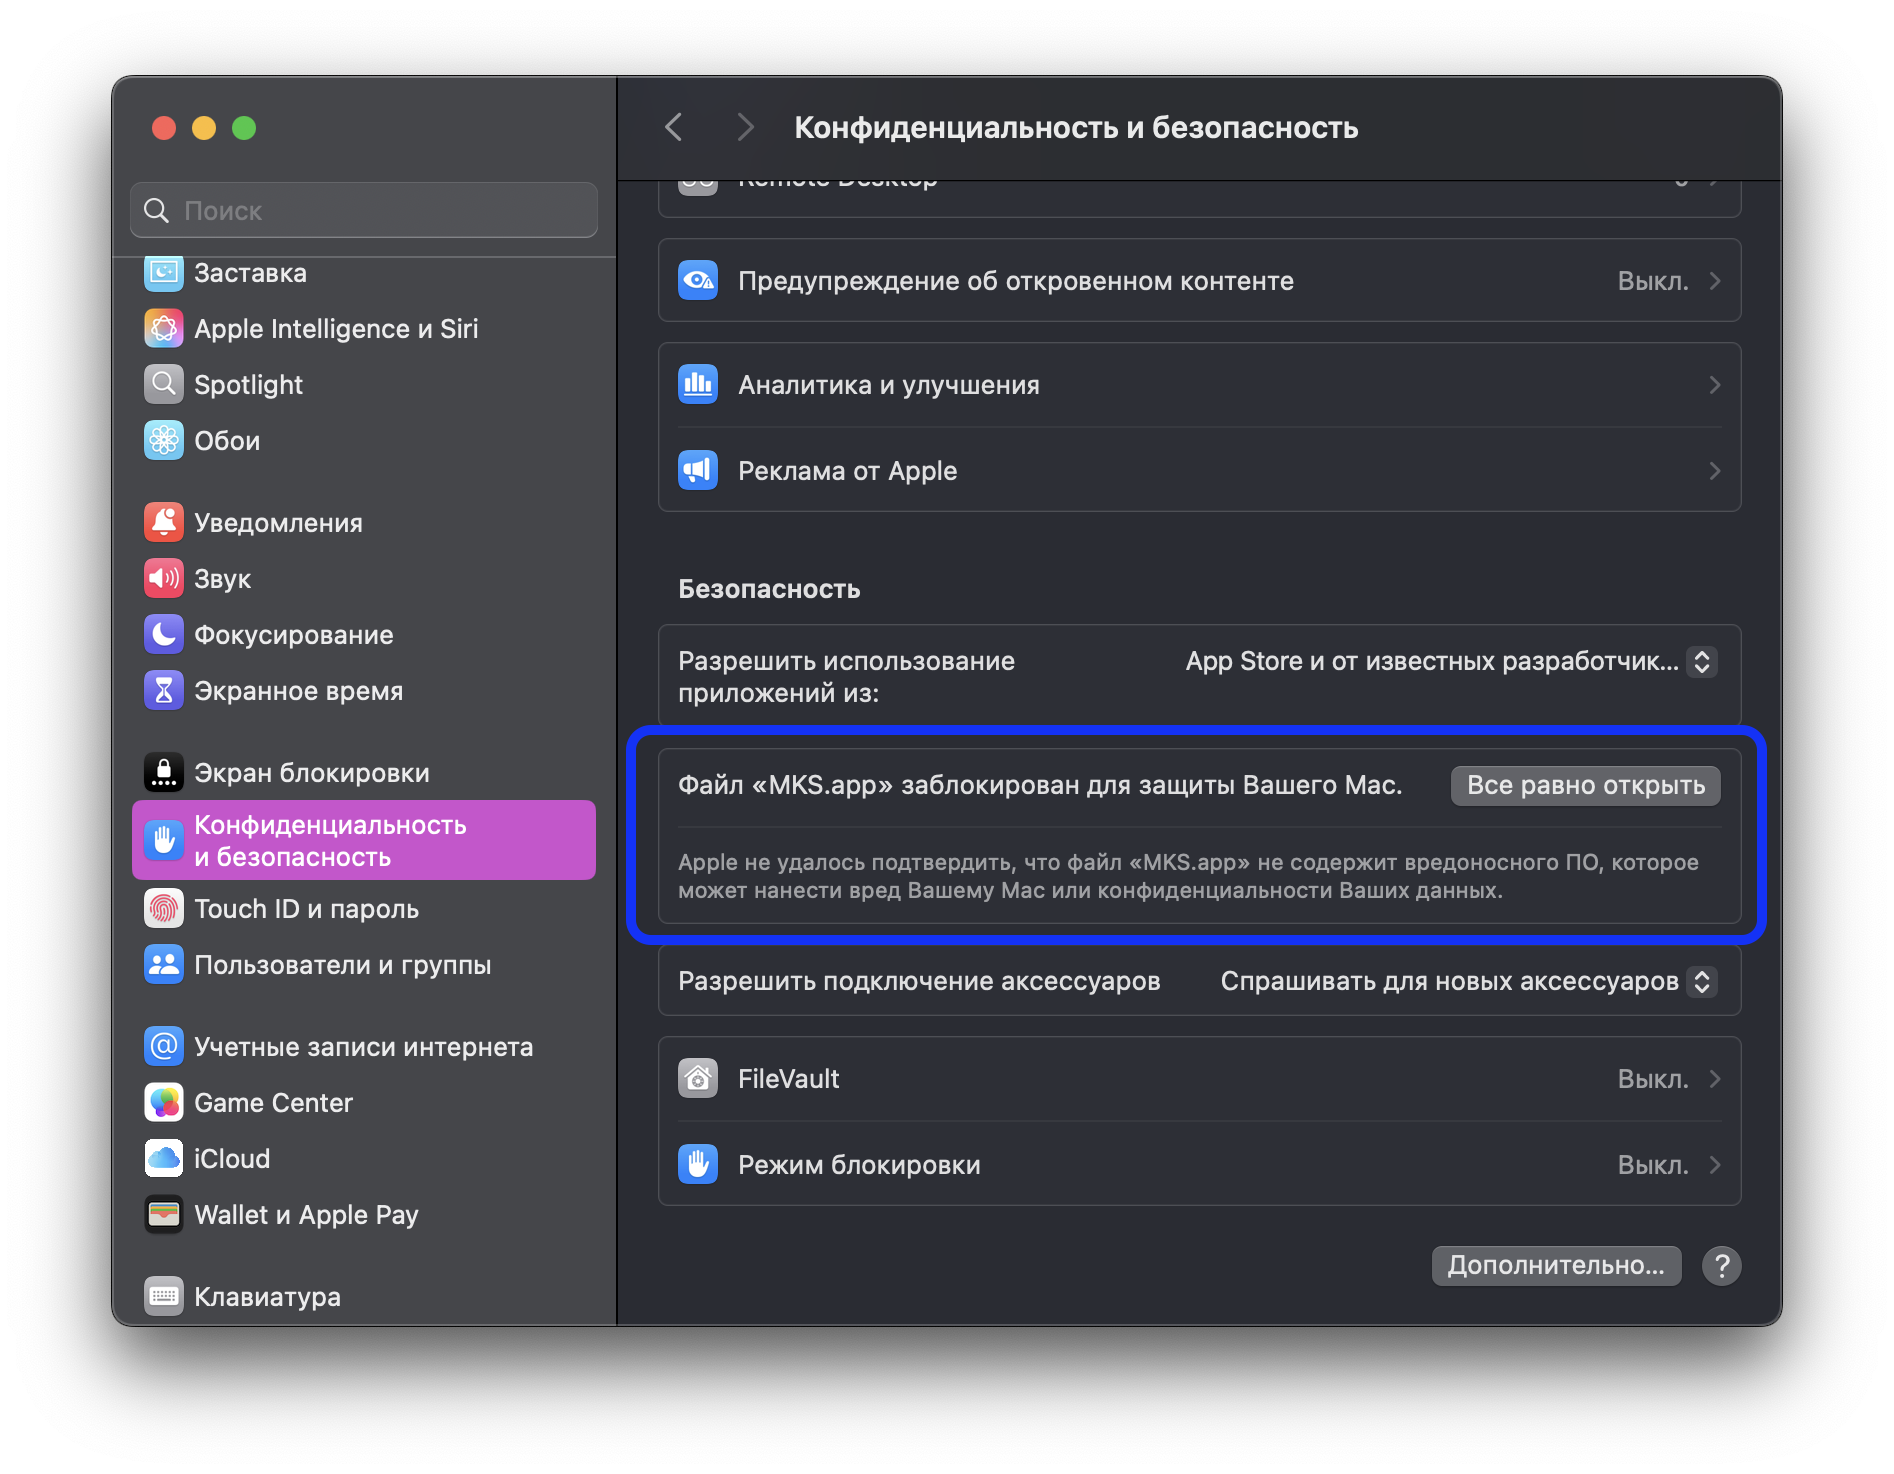Open Предупреждение об откровенном контенте setting
This screenshot has width=1894, height=1474.
click(x=1198, y=281)
